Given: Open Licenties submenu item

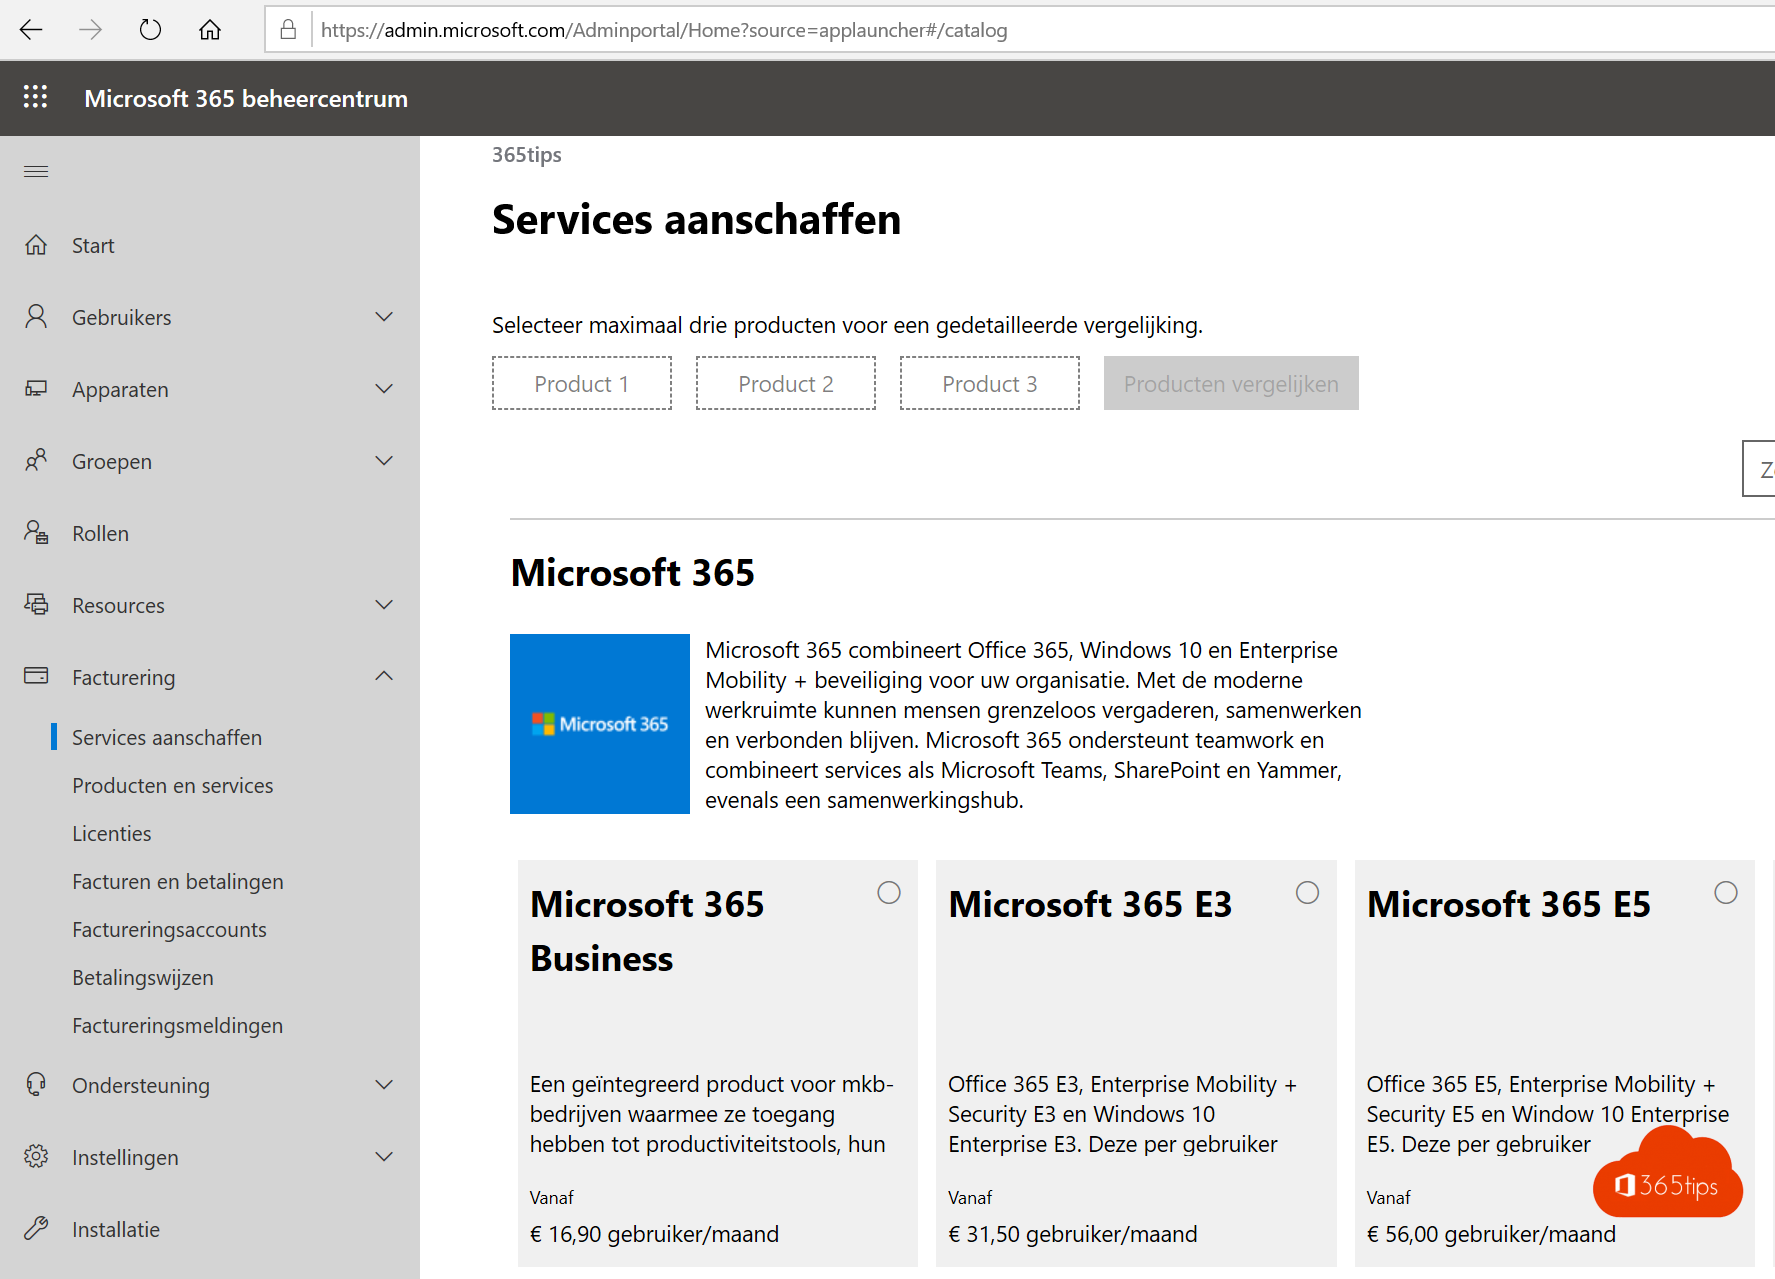Looking at the screenshot, I should [x=112, y=834].
